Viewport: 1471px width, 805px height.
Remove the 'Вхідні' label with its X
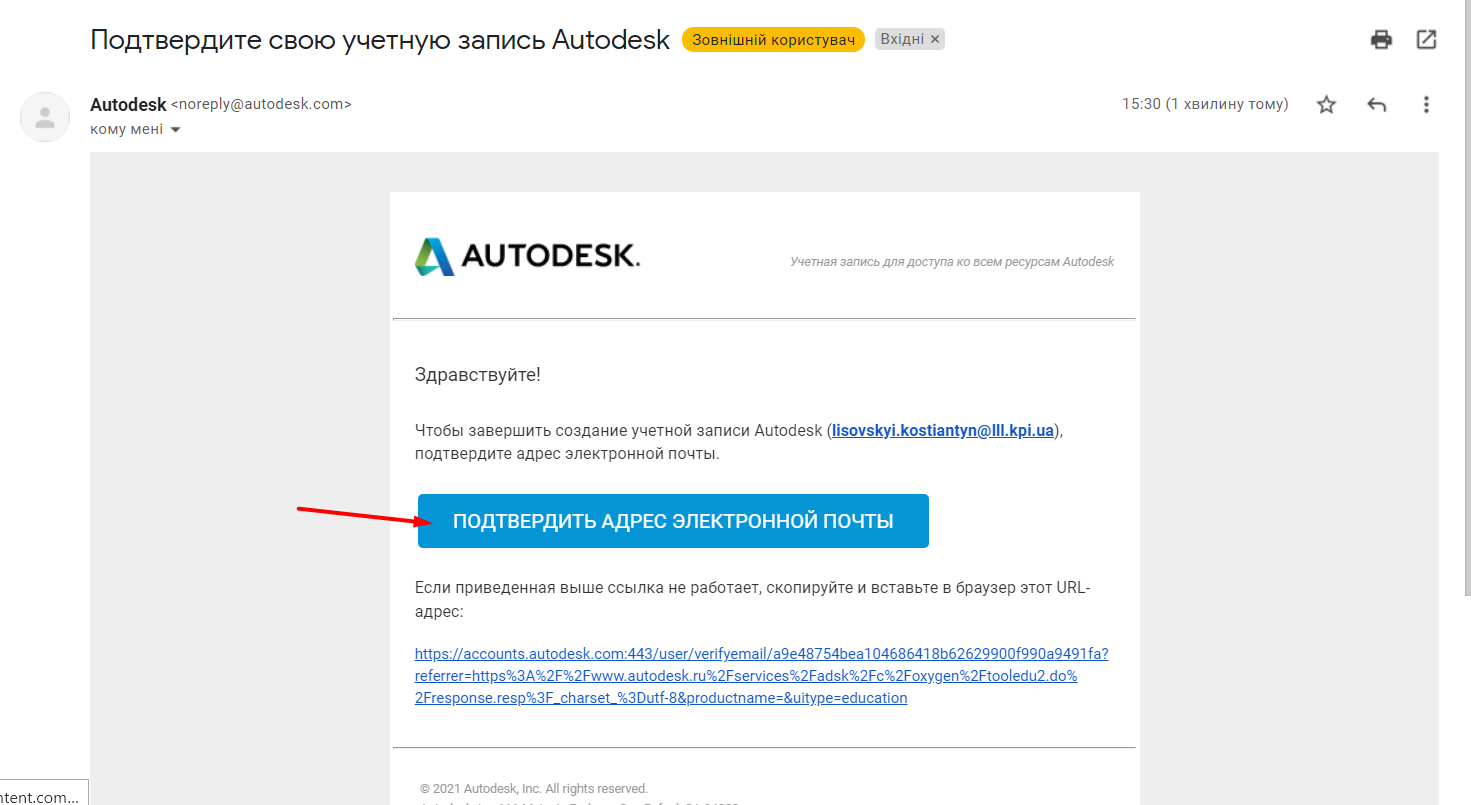[935, 39]
